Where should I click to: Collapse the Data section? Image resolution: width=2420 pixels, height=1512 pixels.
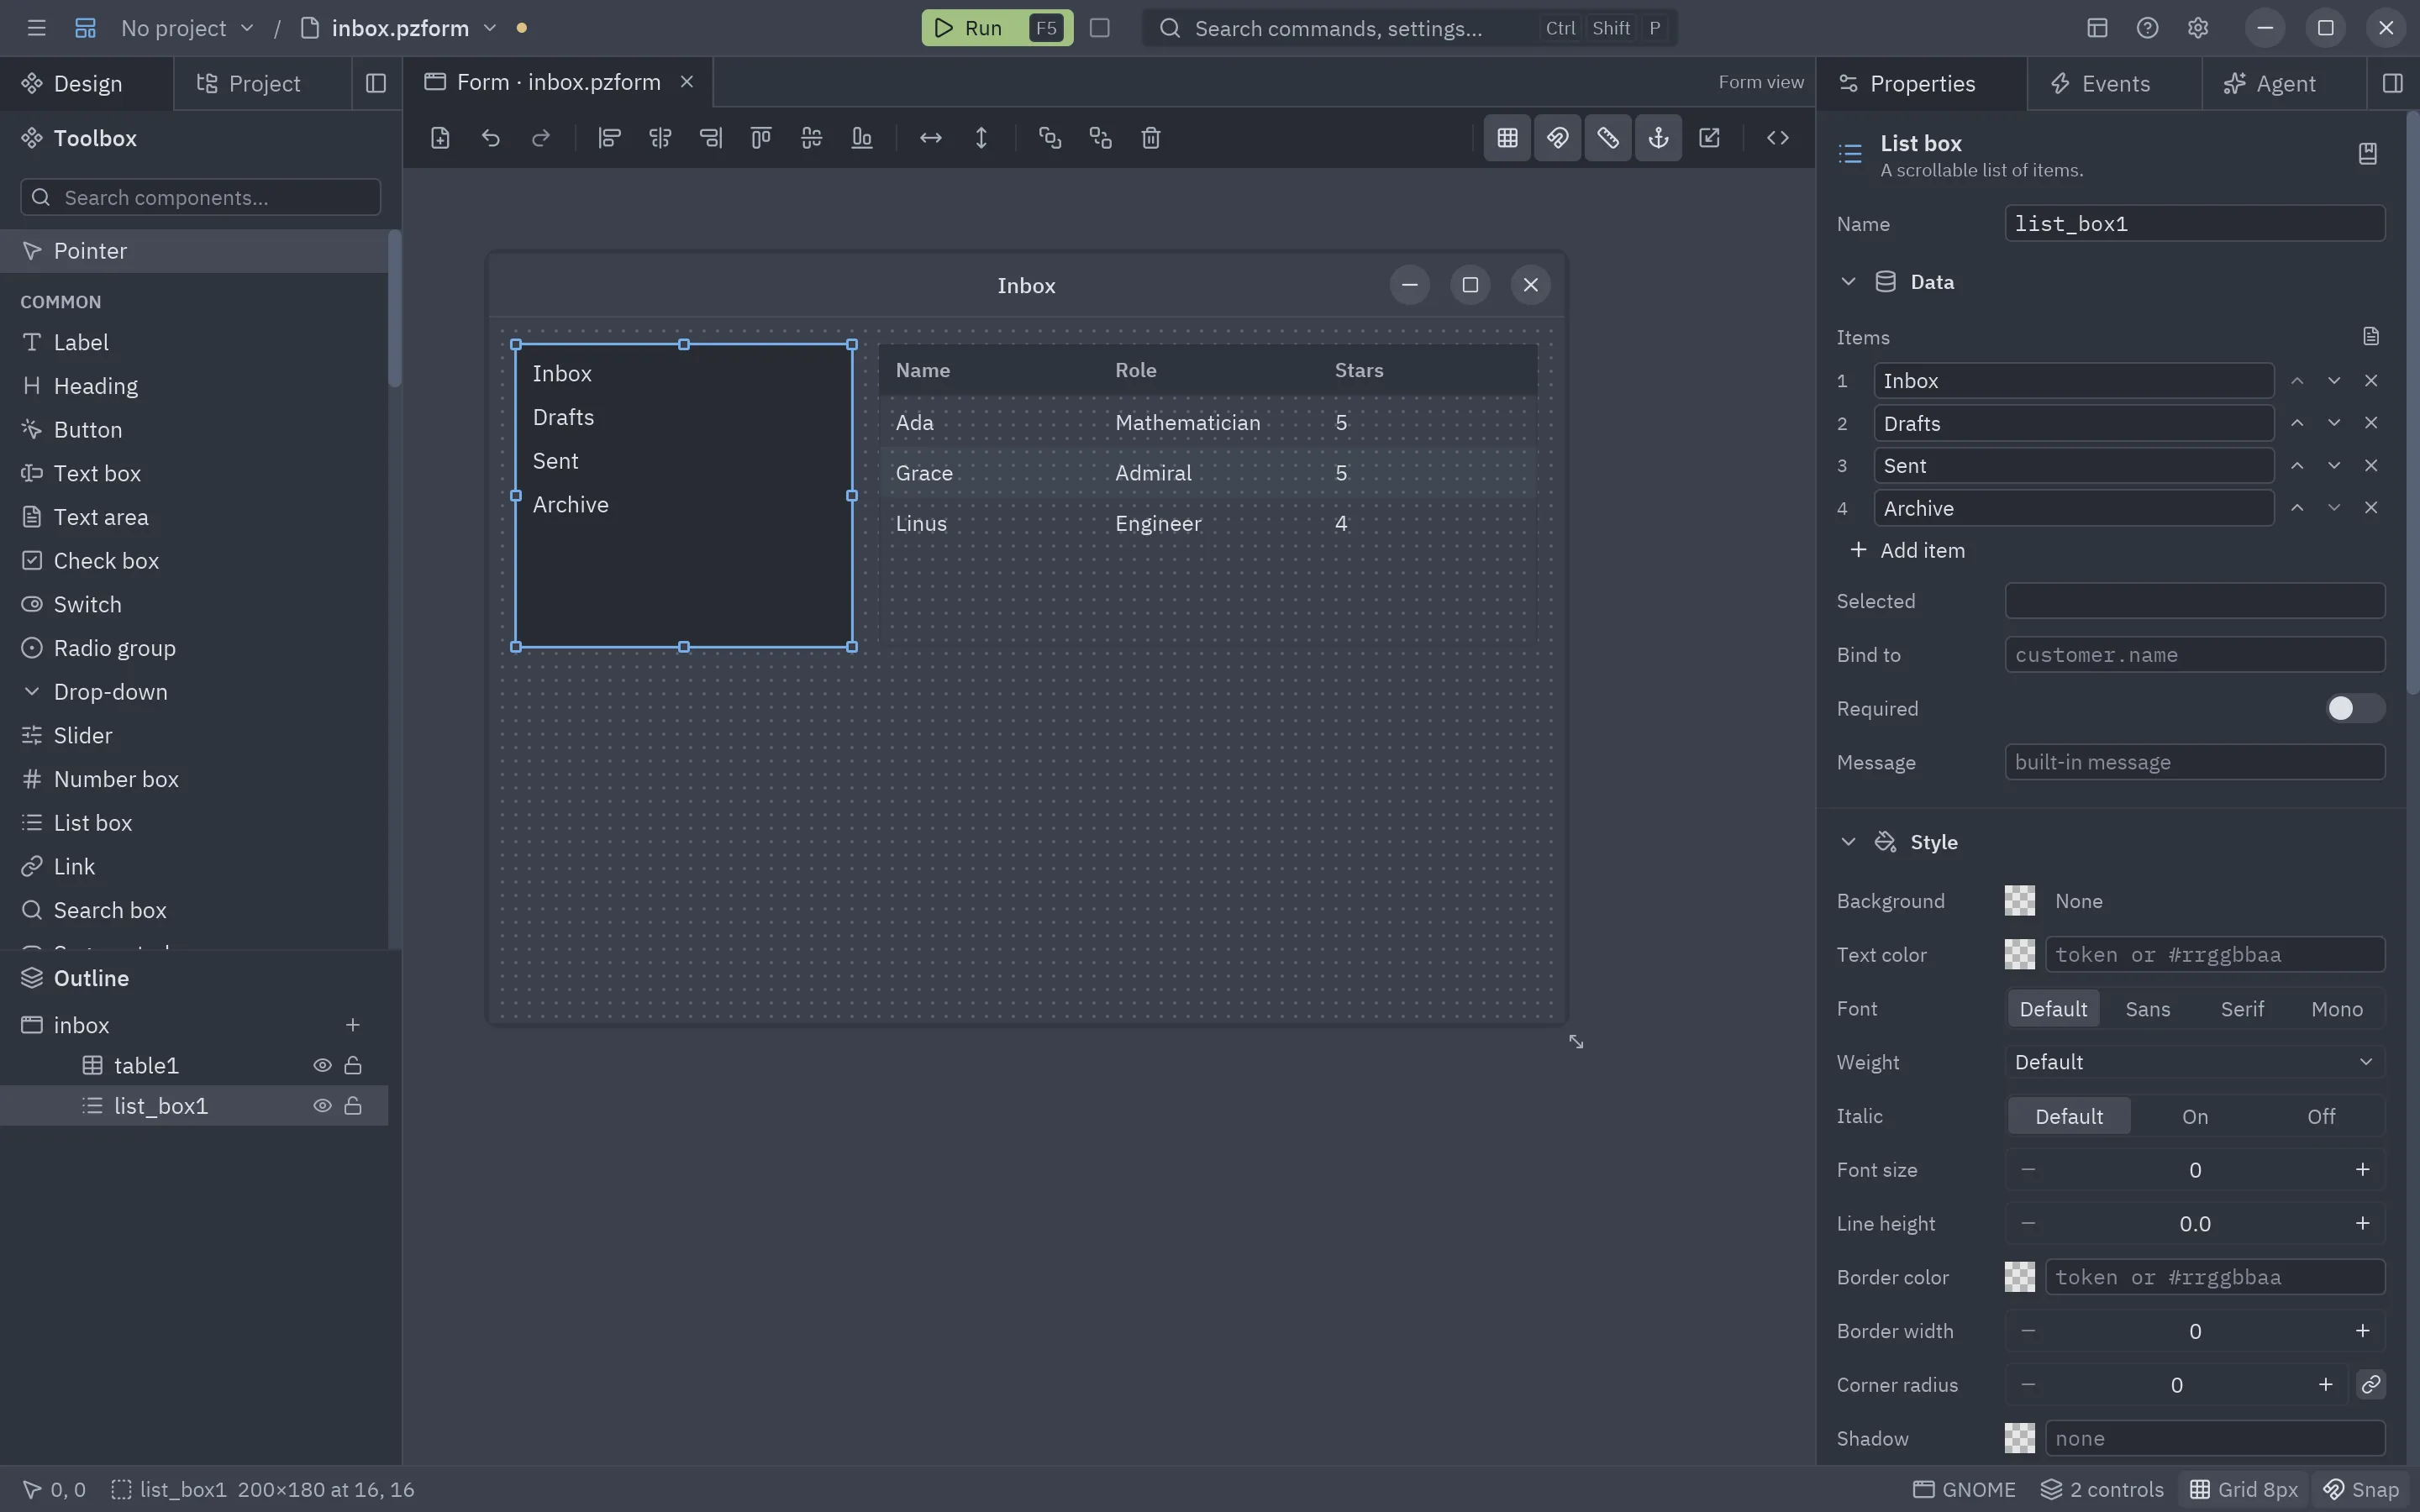tap(1848, 282)
